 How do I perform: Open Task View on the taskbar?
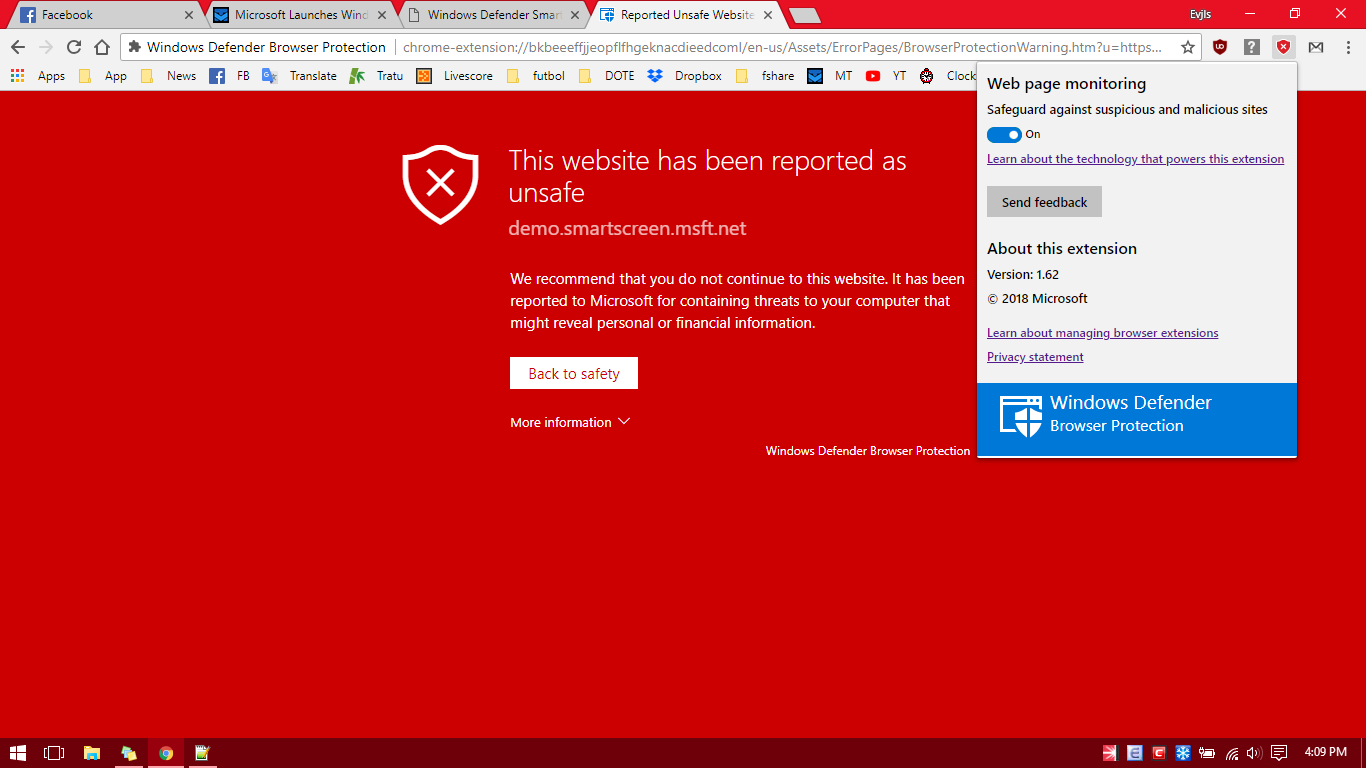[54, 753]
